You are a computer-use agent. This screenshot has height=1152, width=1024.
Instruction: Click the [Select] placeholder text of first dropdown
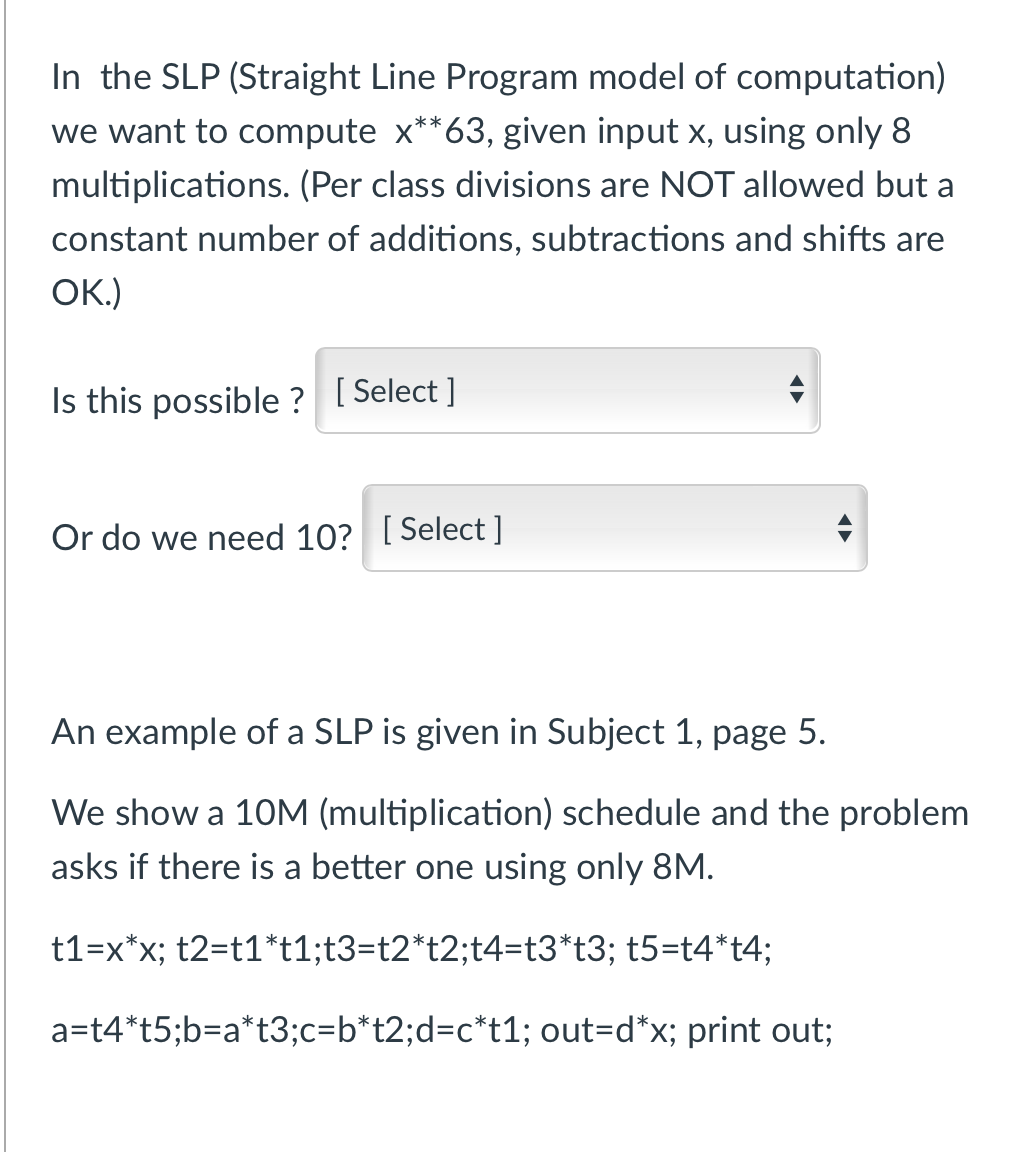[x=395, y=391]
